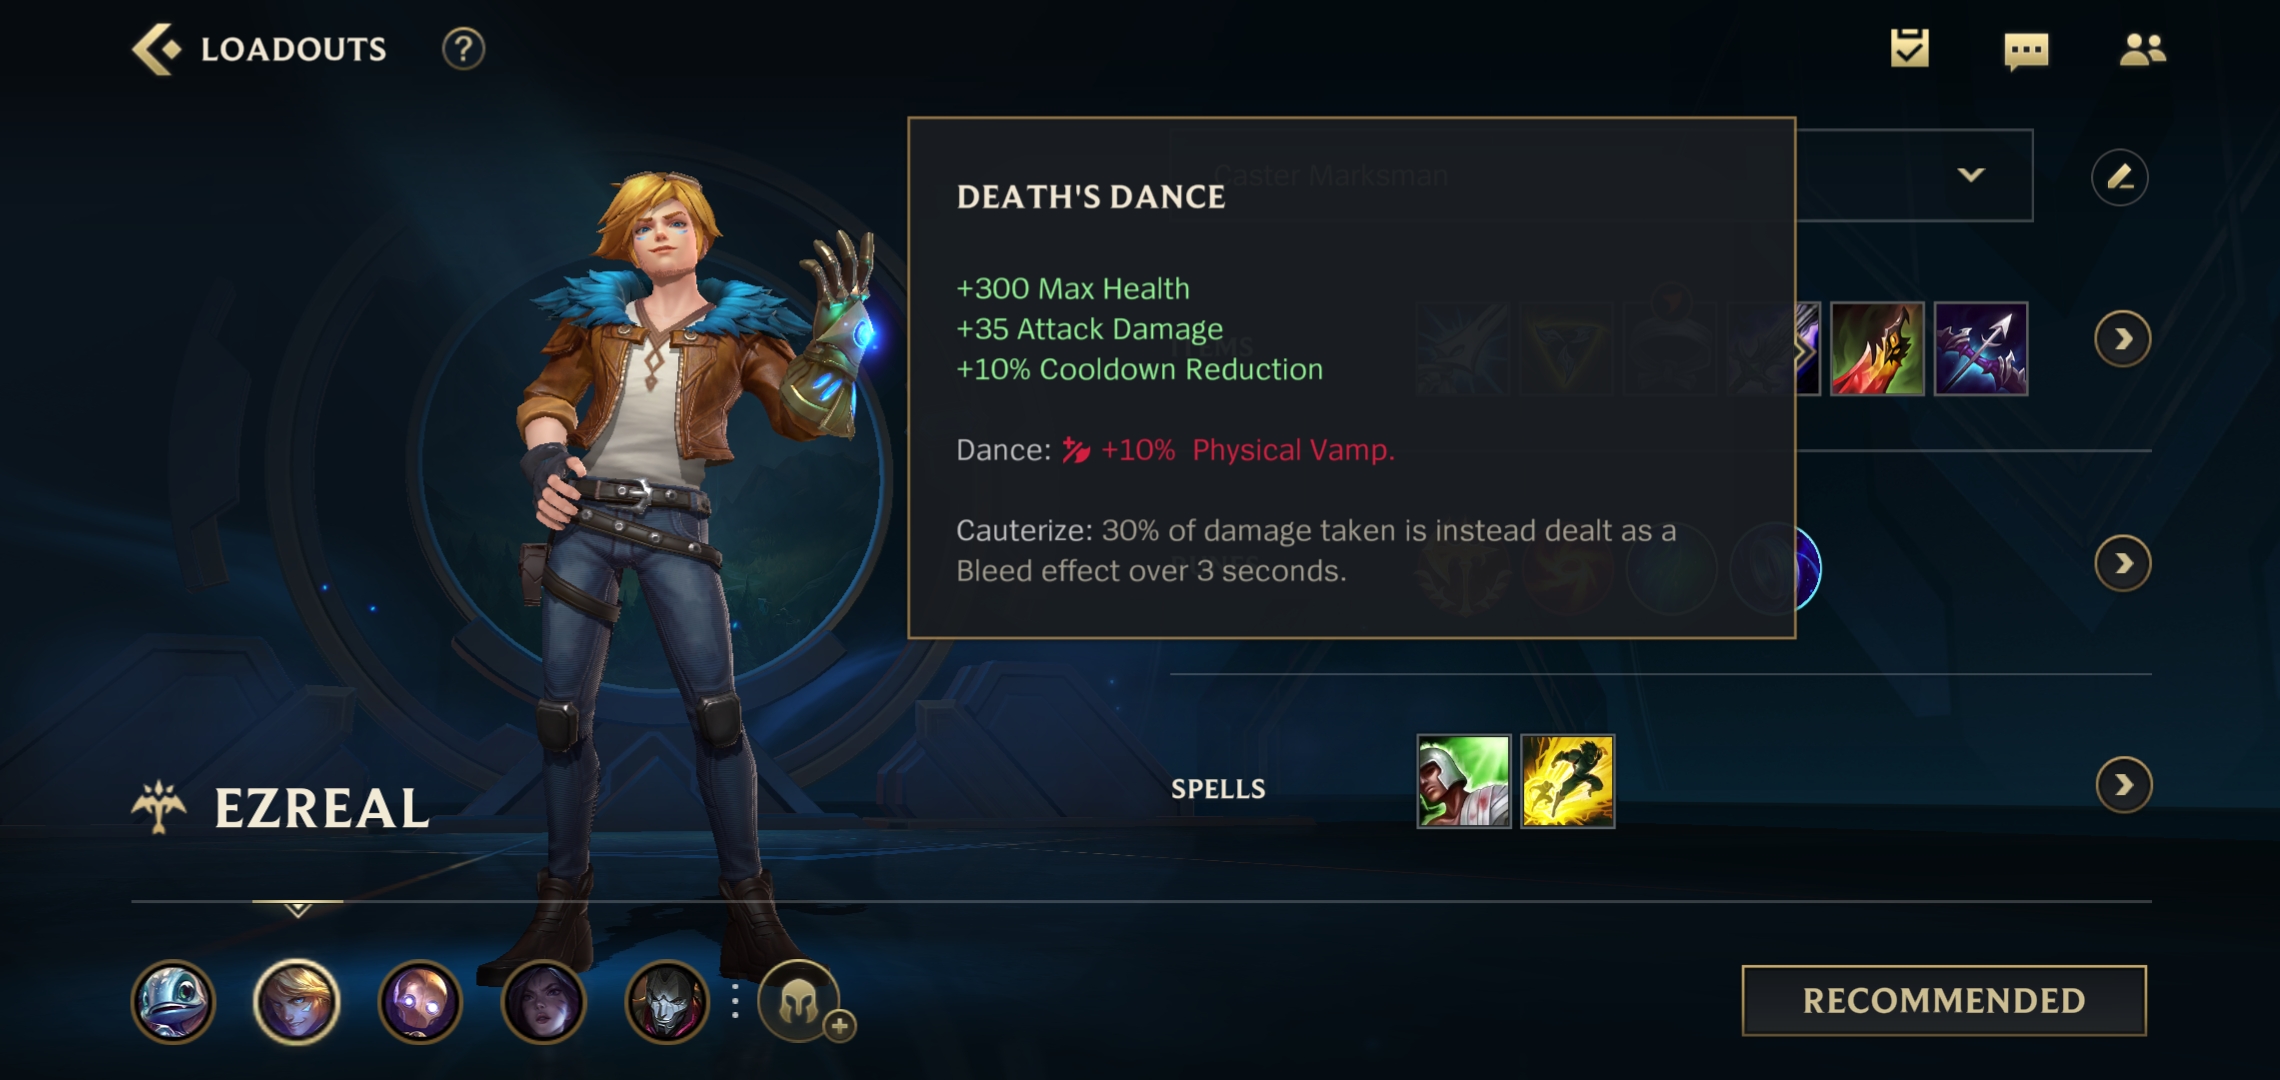Select the purple trident item icon

coord(1981,348)
